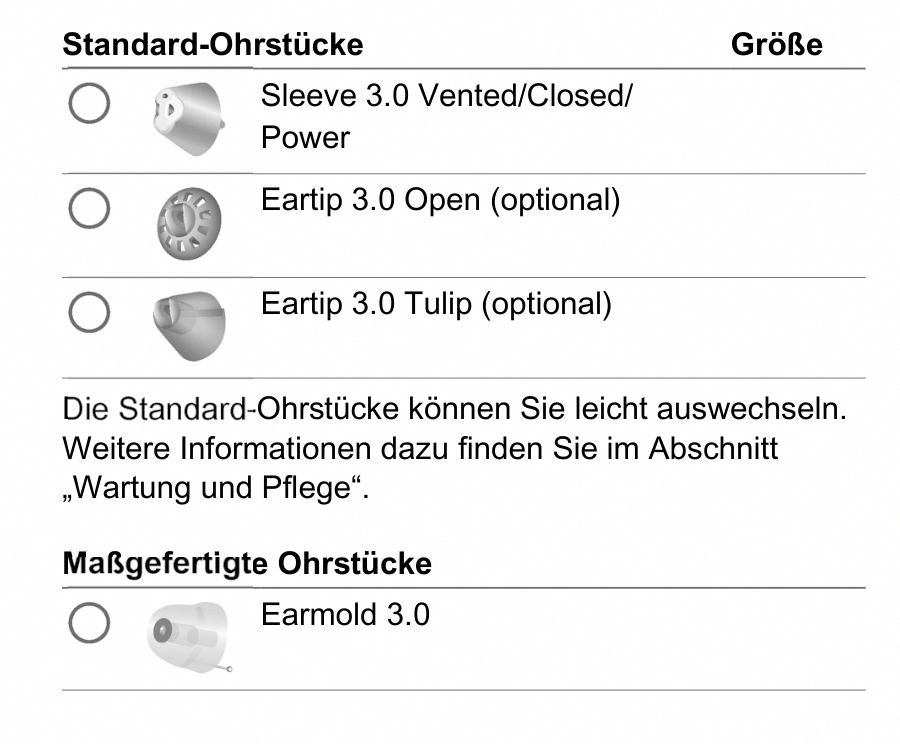Click the "Eartip 3.0 Open (optional)" label
This screenshot has width=900, height=744.
click(440, 200)
